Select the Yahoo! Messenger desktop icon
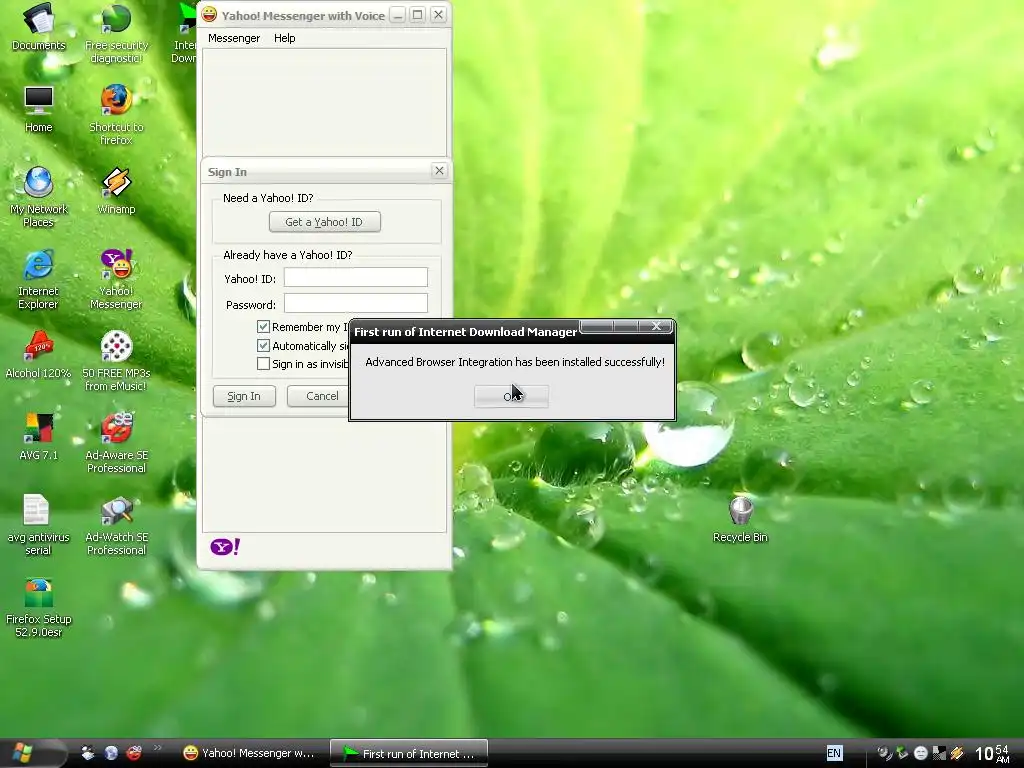 pos(116,280)
